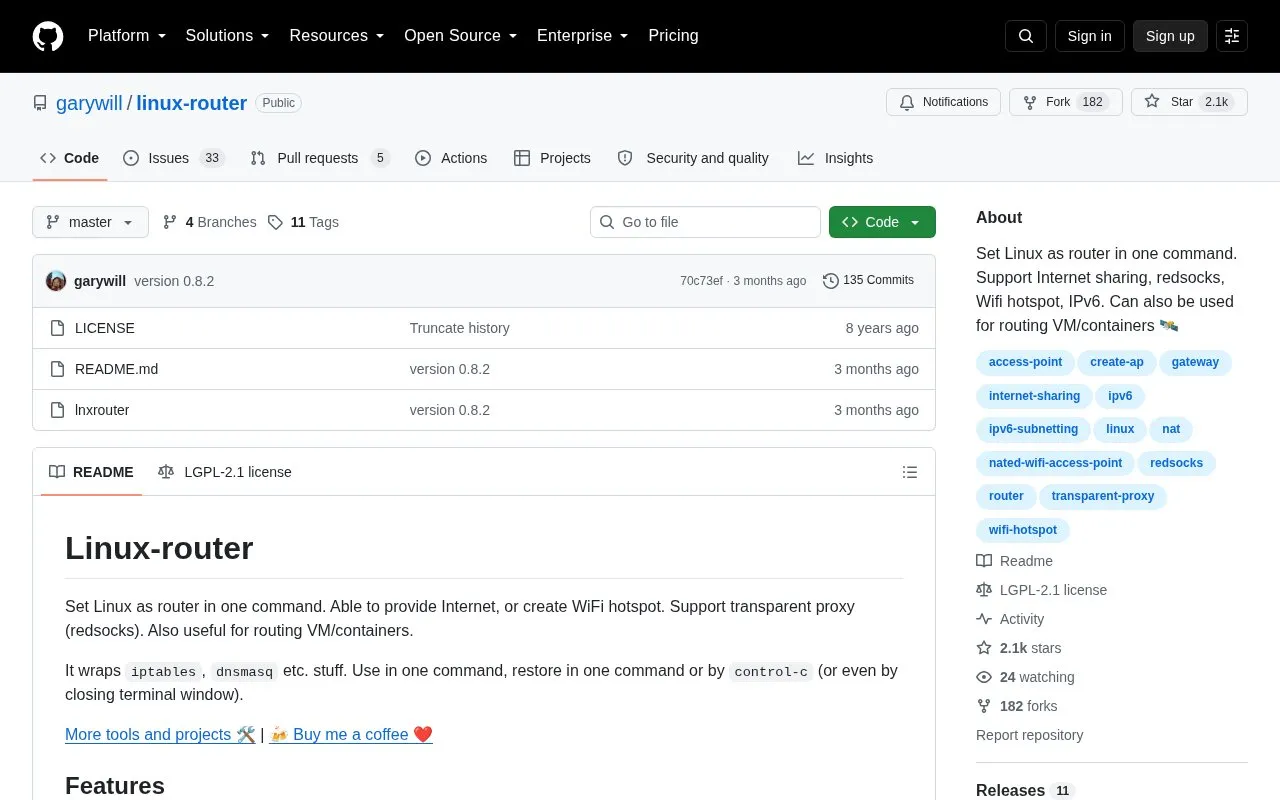1280x800 pixels.
Task: Click the garywill avatar in commit row
Action: [56, 281]
